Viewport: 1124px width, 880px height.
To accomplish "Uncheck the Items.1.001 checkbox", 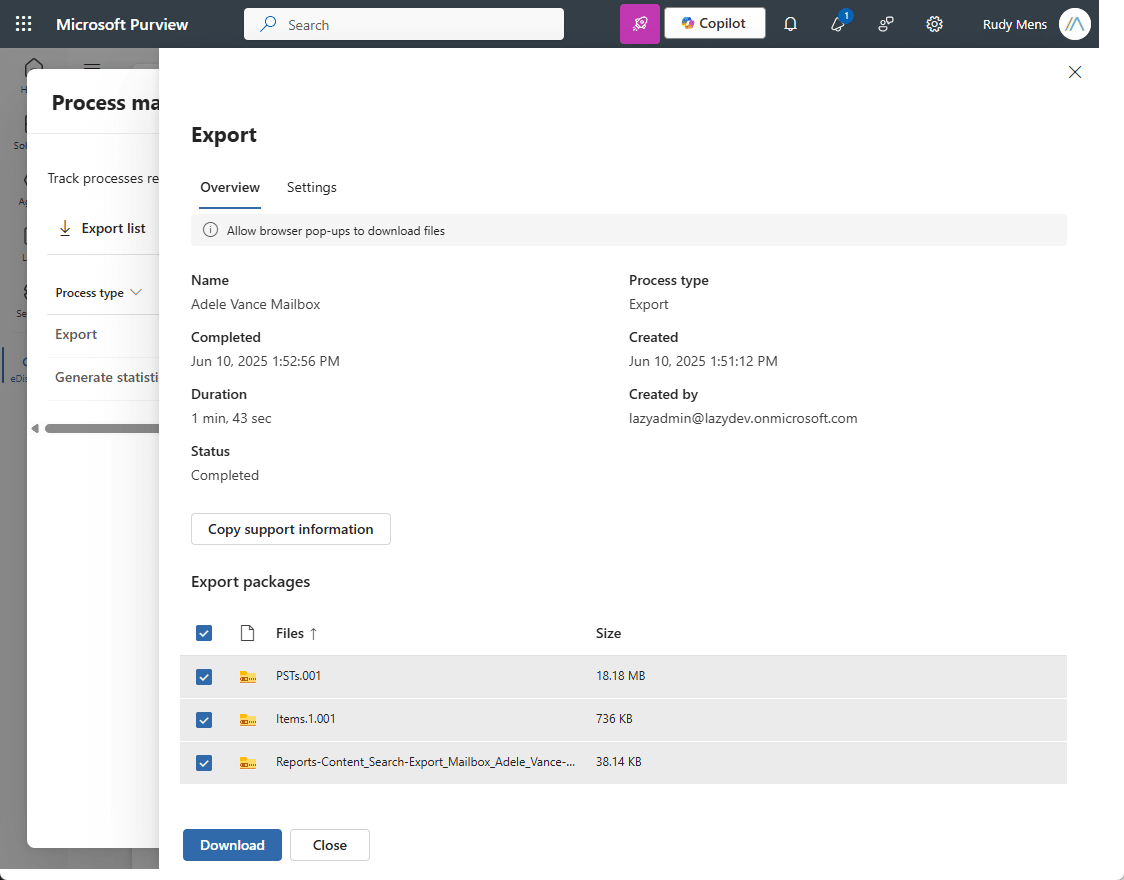I will (x=204, y=719).
